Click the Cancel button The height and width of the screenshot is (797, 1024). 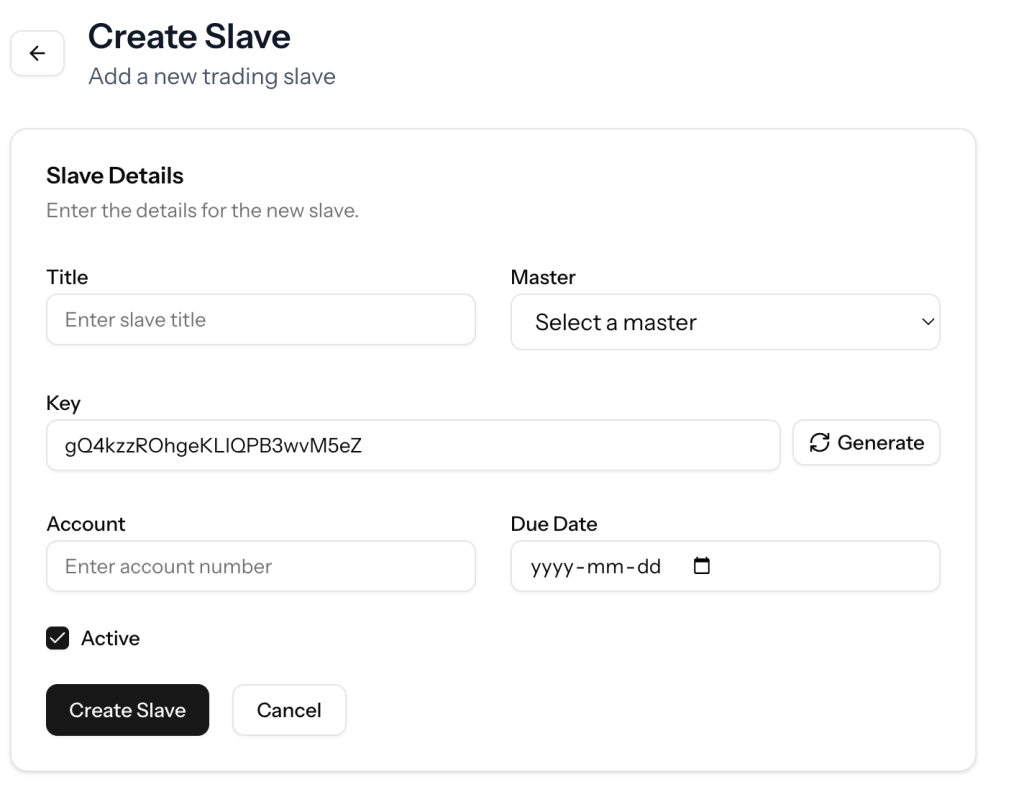(289, 710)
